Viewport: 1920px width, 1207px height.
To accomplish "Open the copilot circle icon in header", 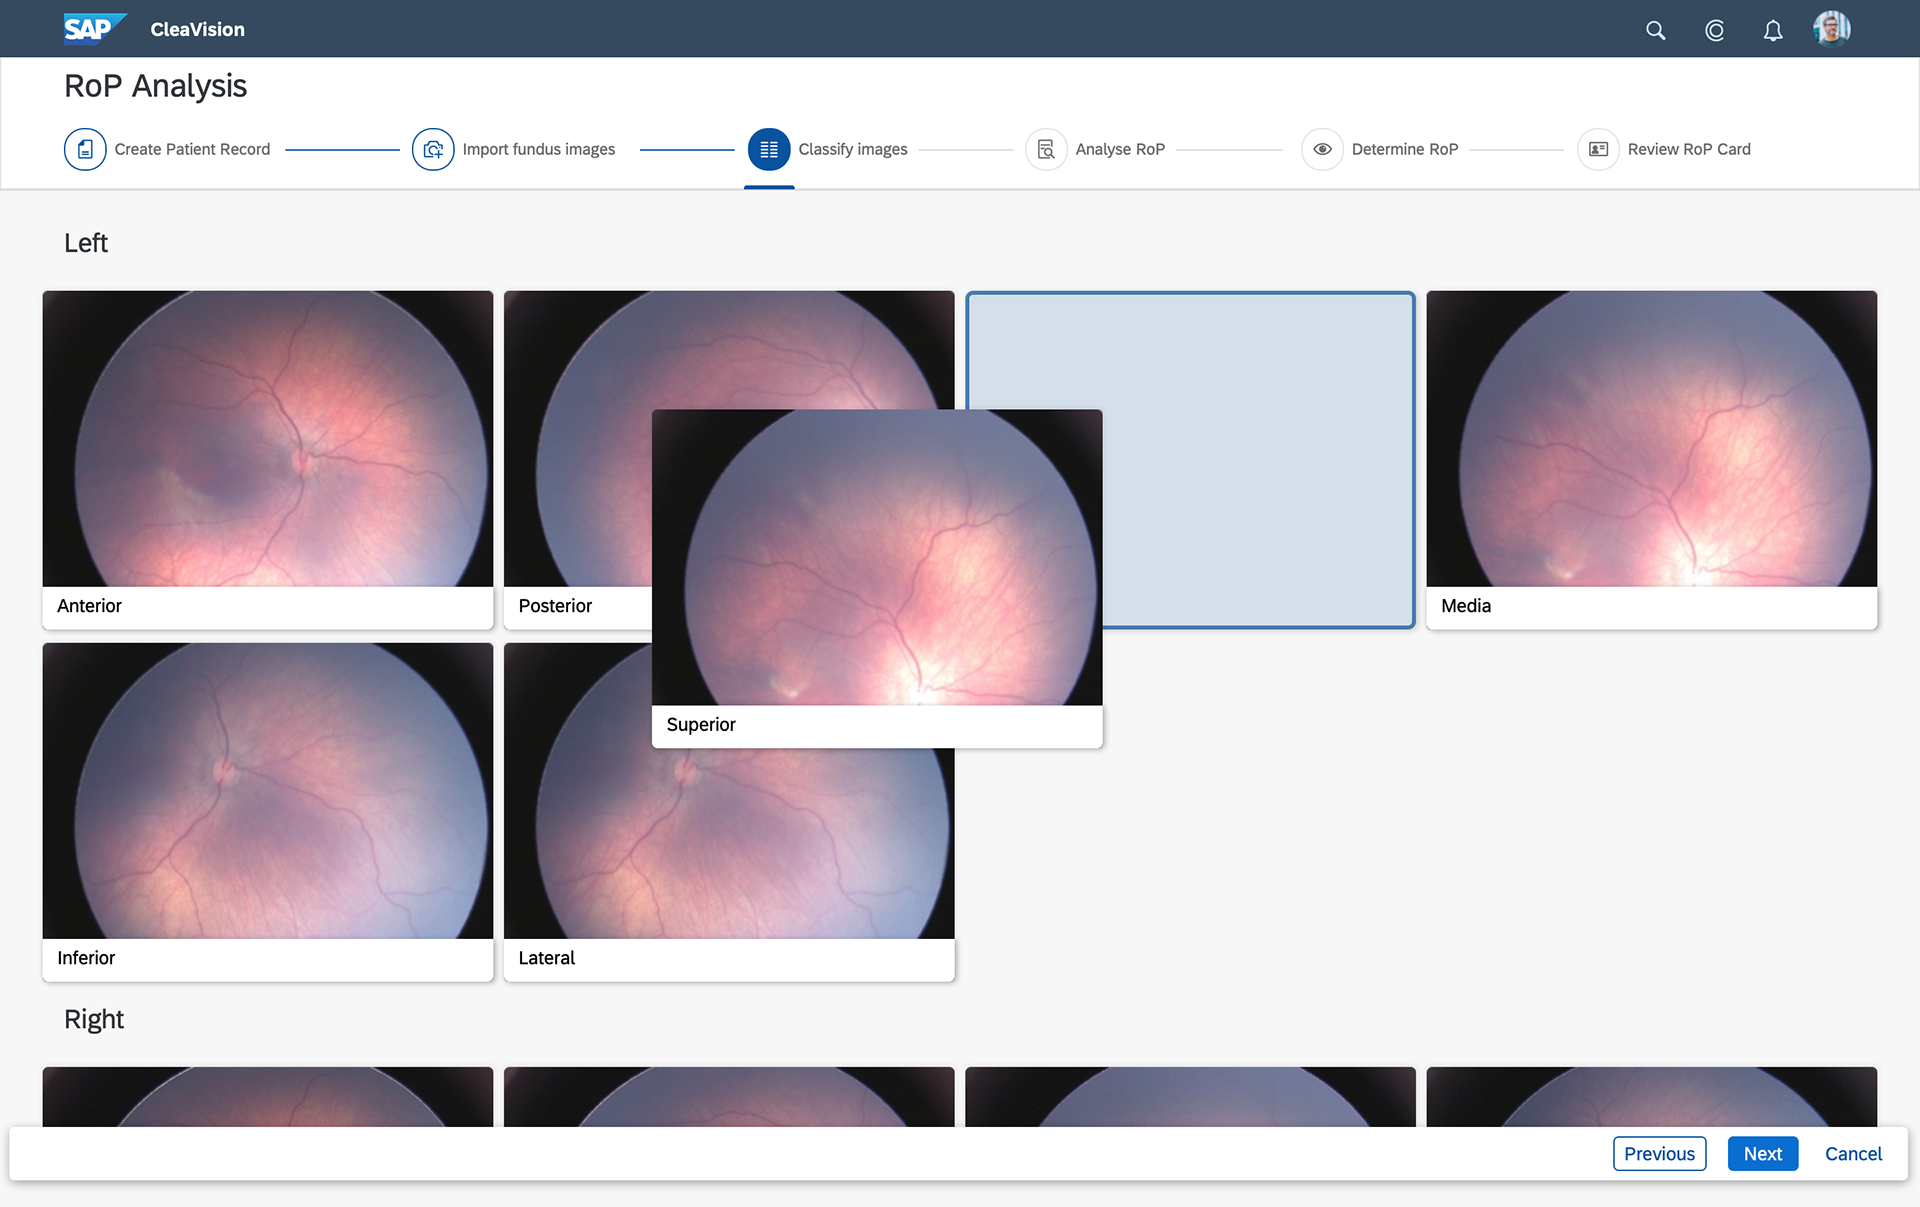I will click(x=1714, y=30).
